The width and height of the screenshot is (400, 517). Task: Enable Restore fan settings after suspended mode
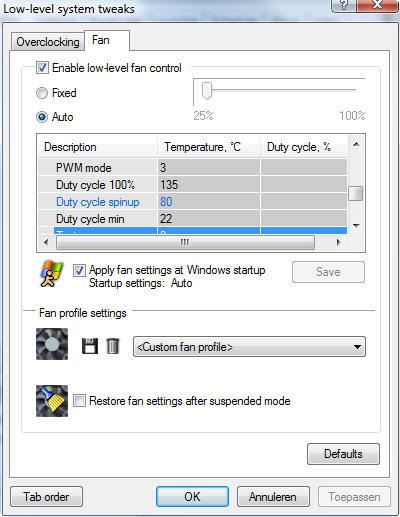[x=79, y=401]
